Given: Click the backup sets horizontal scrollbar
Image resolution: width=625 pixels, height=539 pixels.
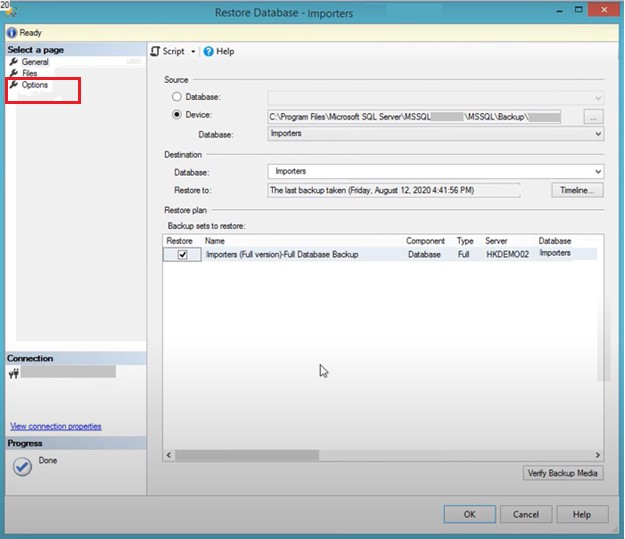Looking at the screenshot, I should [x=380, y=455].
